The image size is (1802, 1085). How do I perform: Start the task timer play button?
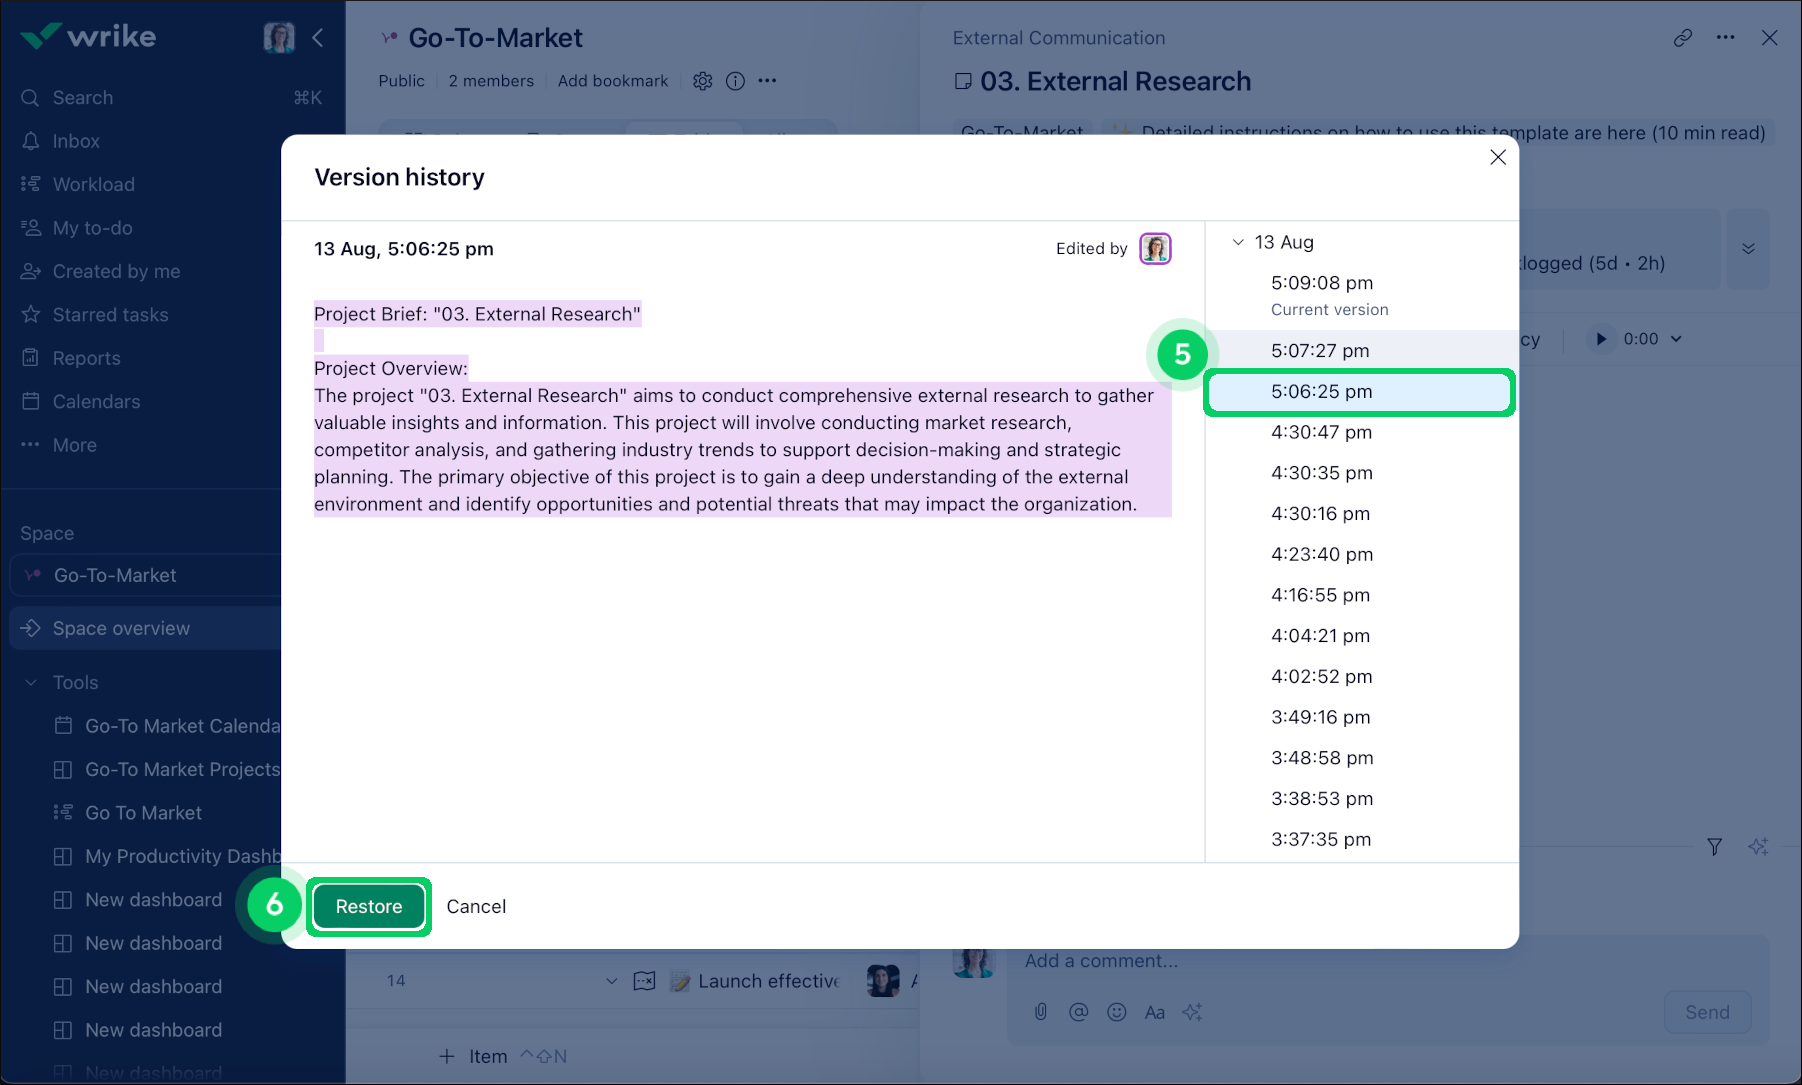click(1601, 339)
